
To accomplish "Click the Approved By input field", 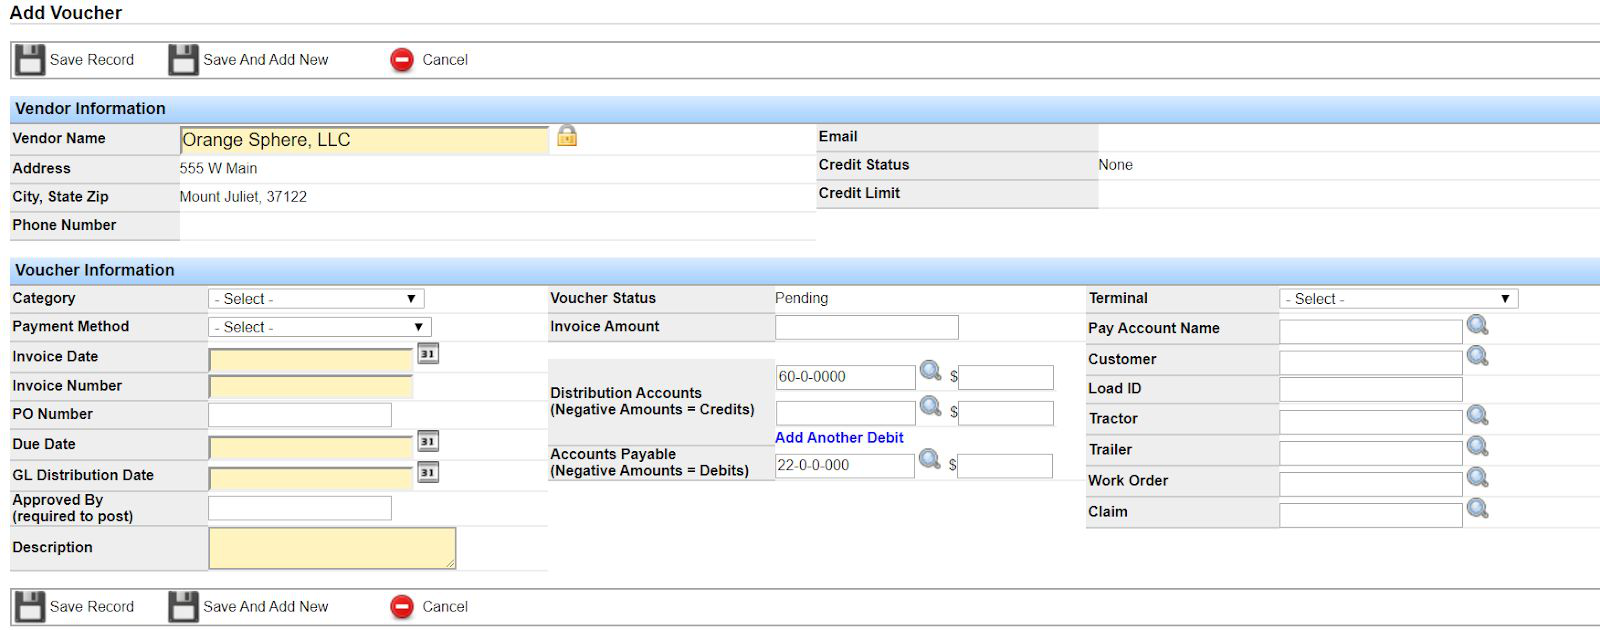I will pyautogui.click(x=300, y=508).
